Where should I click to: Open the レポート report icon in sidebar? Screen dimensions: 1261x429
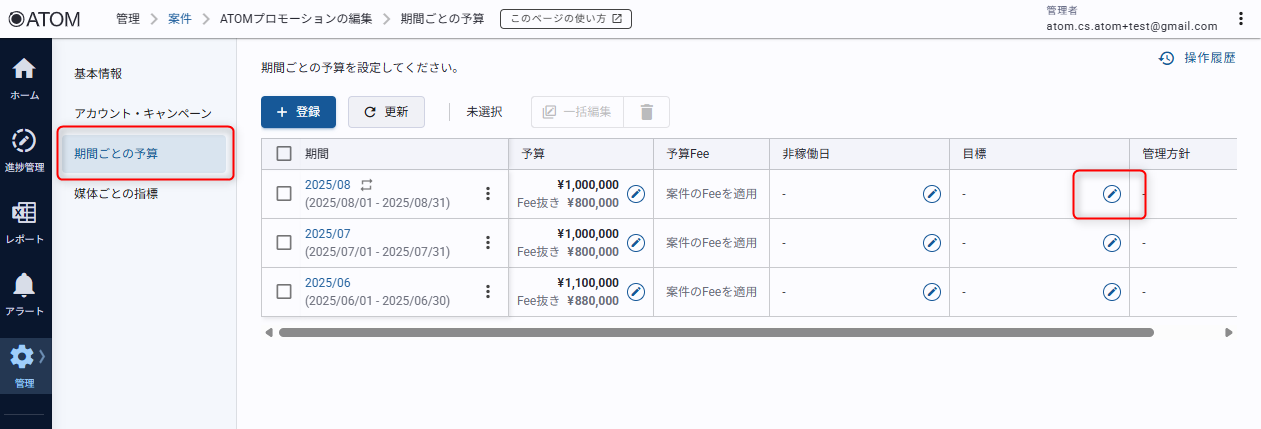[24, 222]
